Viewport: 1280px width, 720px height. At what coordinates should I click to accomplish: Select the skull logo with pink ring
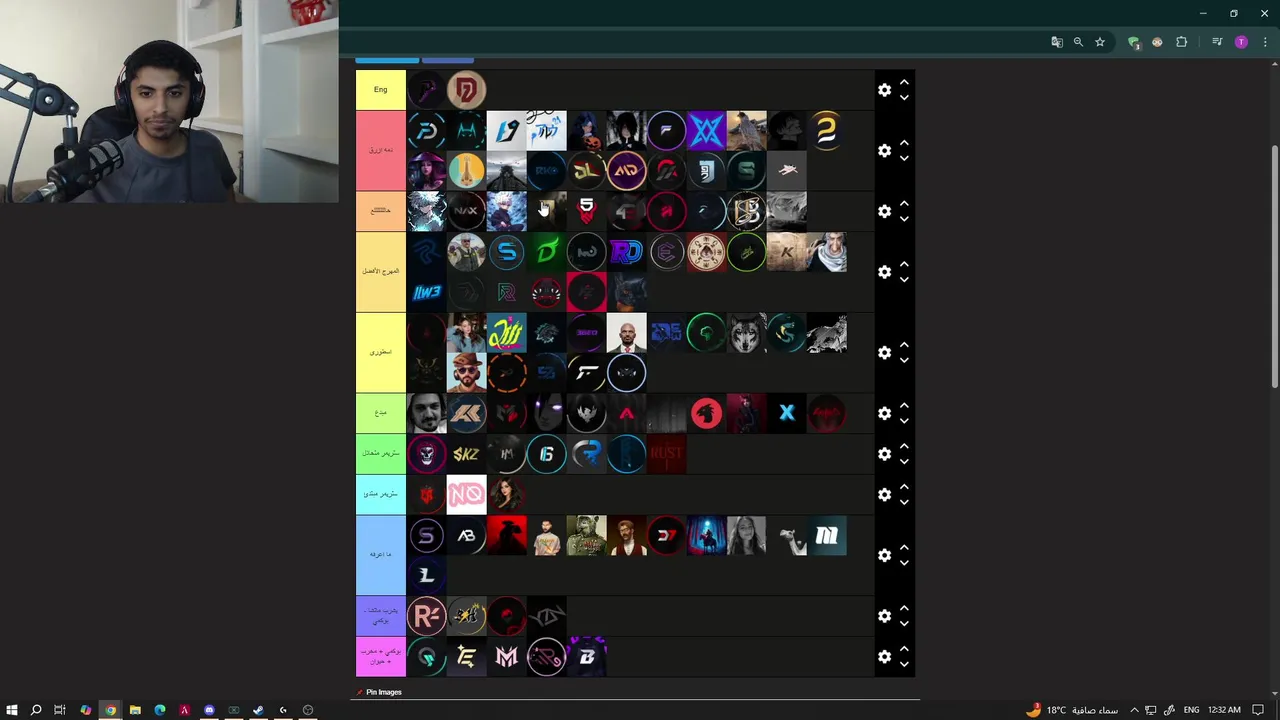(426, 454)
